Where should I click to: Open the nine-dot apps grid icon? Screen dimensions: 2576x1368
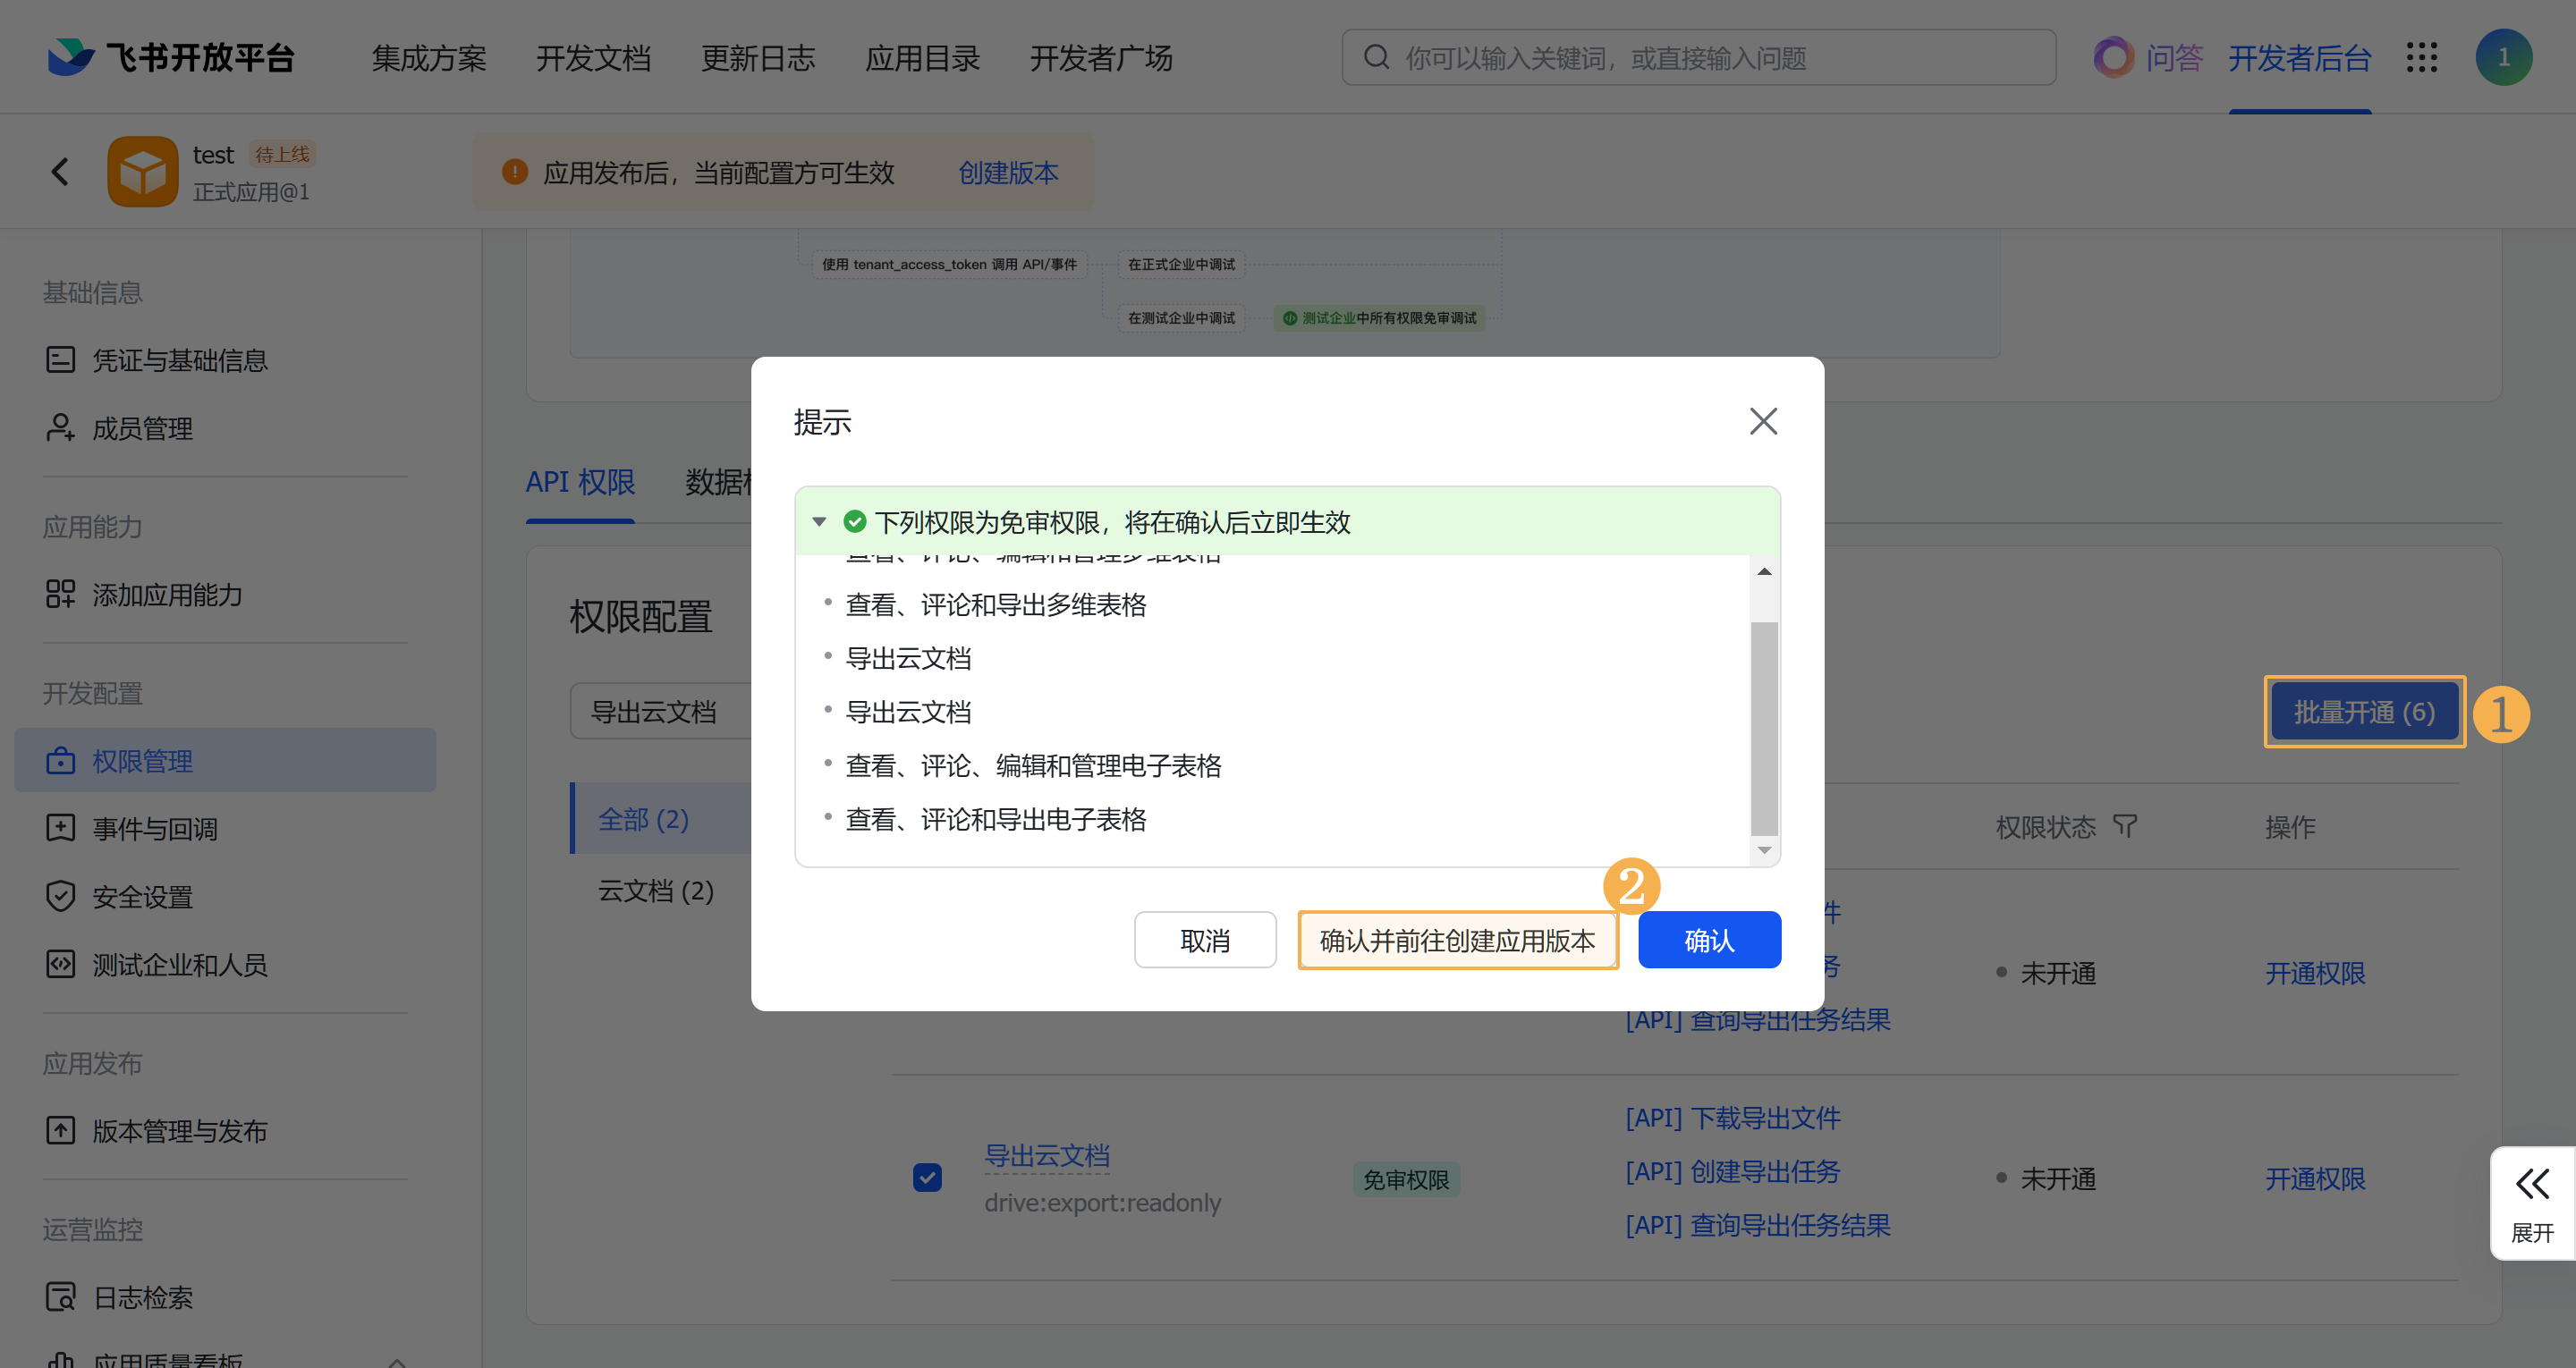2421,57
